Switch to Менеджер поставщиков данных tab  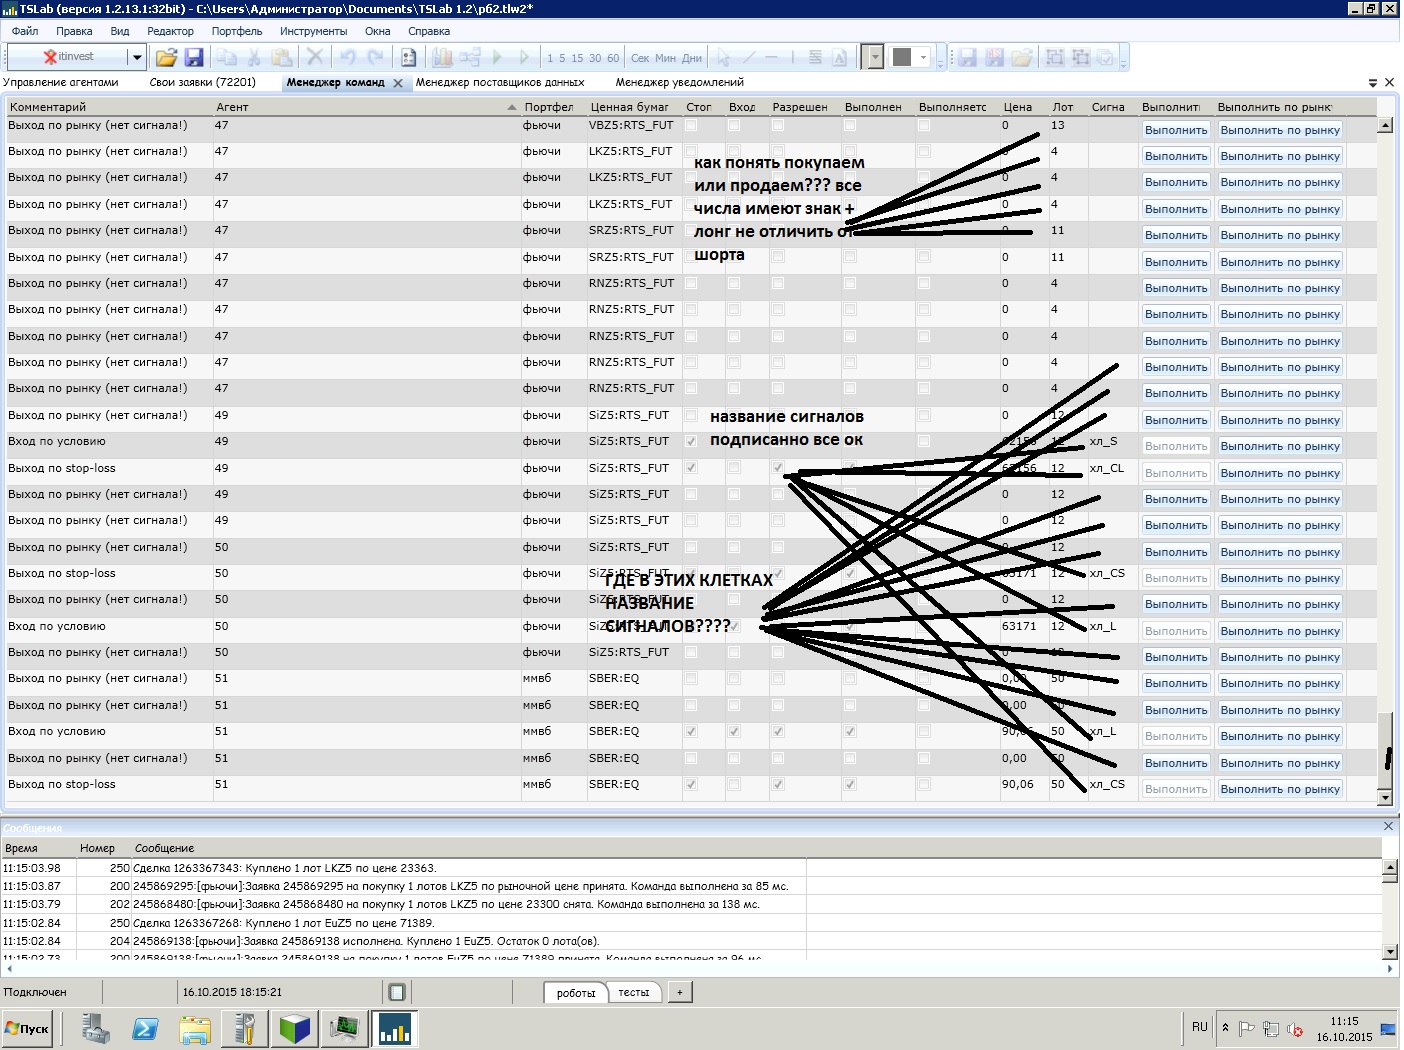pyautogui.click(x=500, y=83)
